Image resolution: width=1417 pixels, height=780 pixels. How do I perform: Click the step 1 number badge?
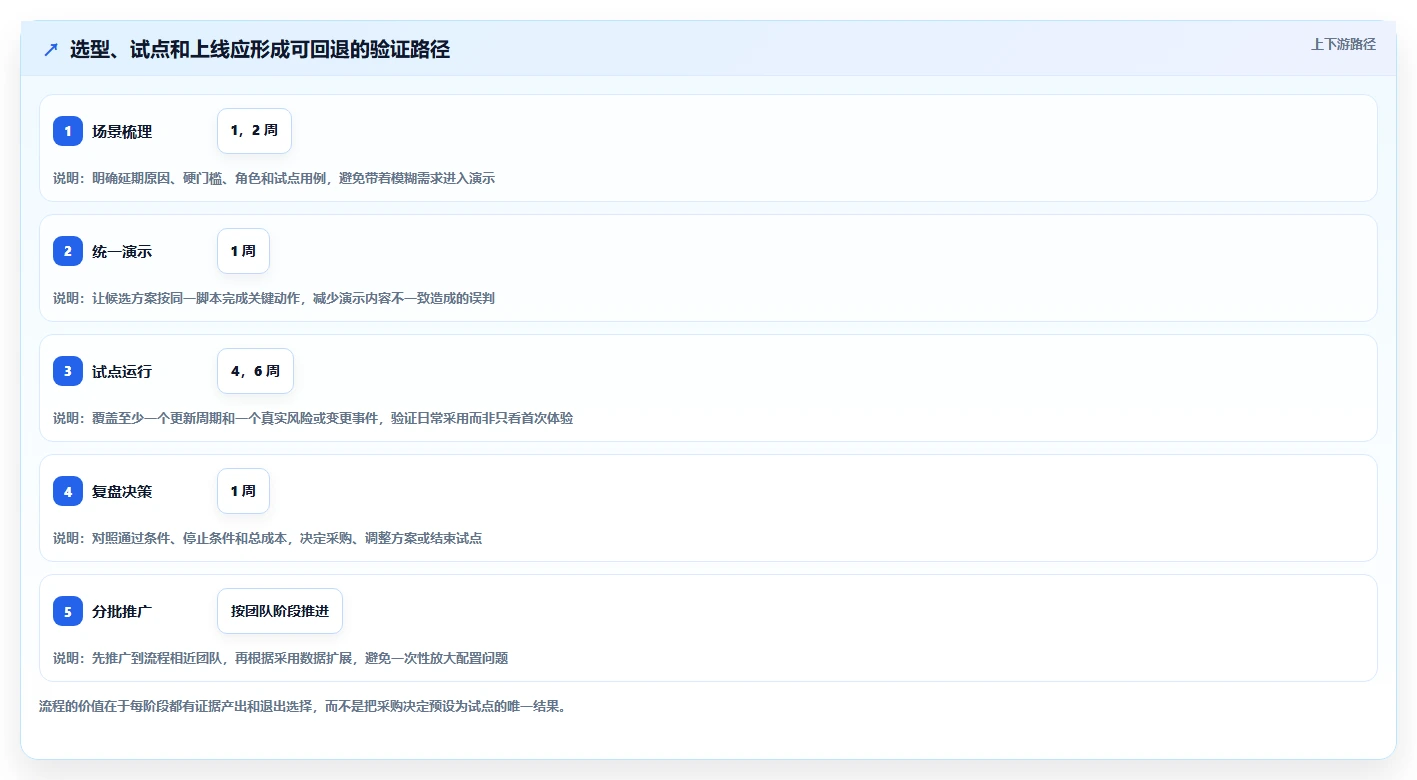(68, 131)
